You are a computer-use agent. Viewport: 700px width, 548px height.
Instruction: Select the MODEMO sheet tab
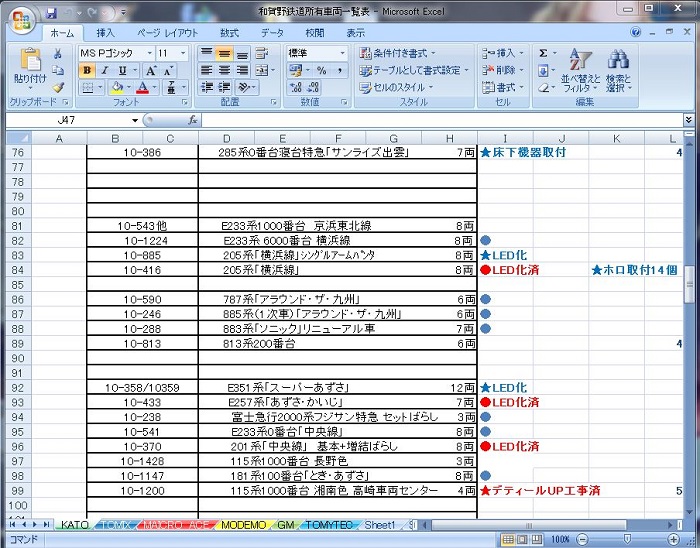[243, 525]
